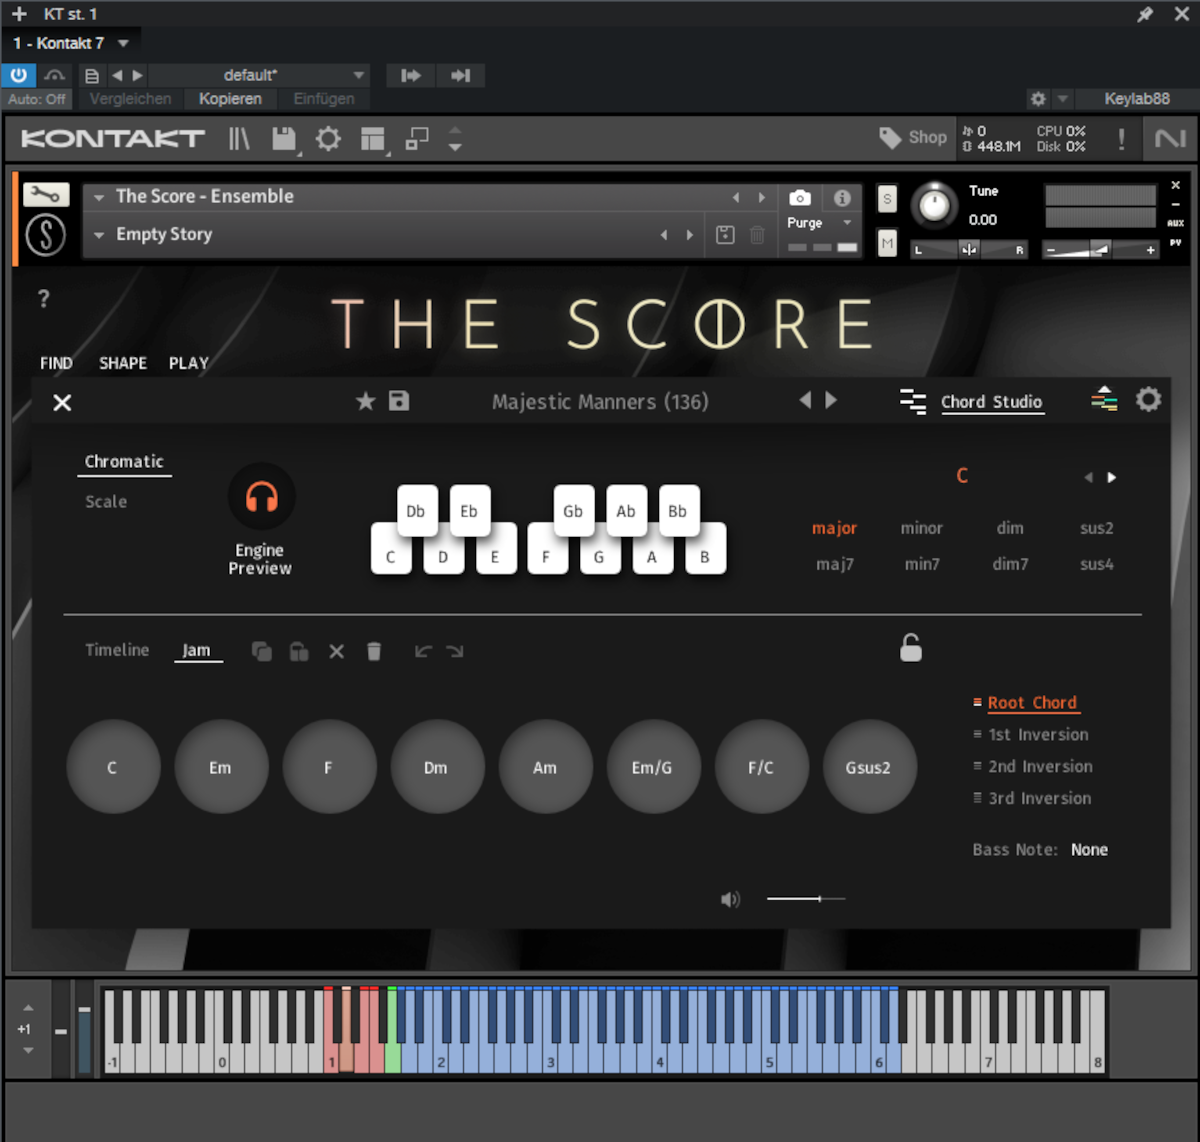Screen dimensions: 1200x1142
Task: Open The Score settings gear icon
Action: 1148,400
